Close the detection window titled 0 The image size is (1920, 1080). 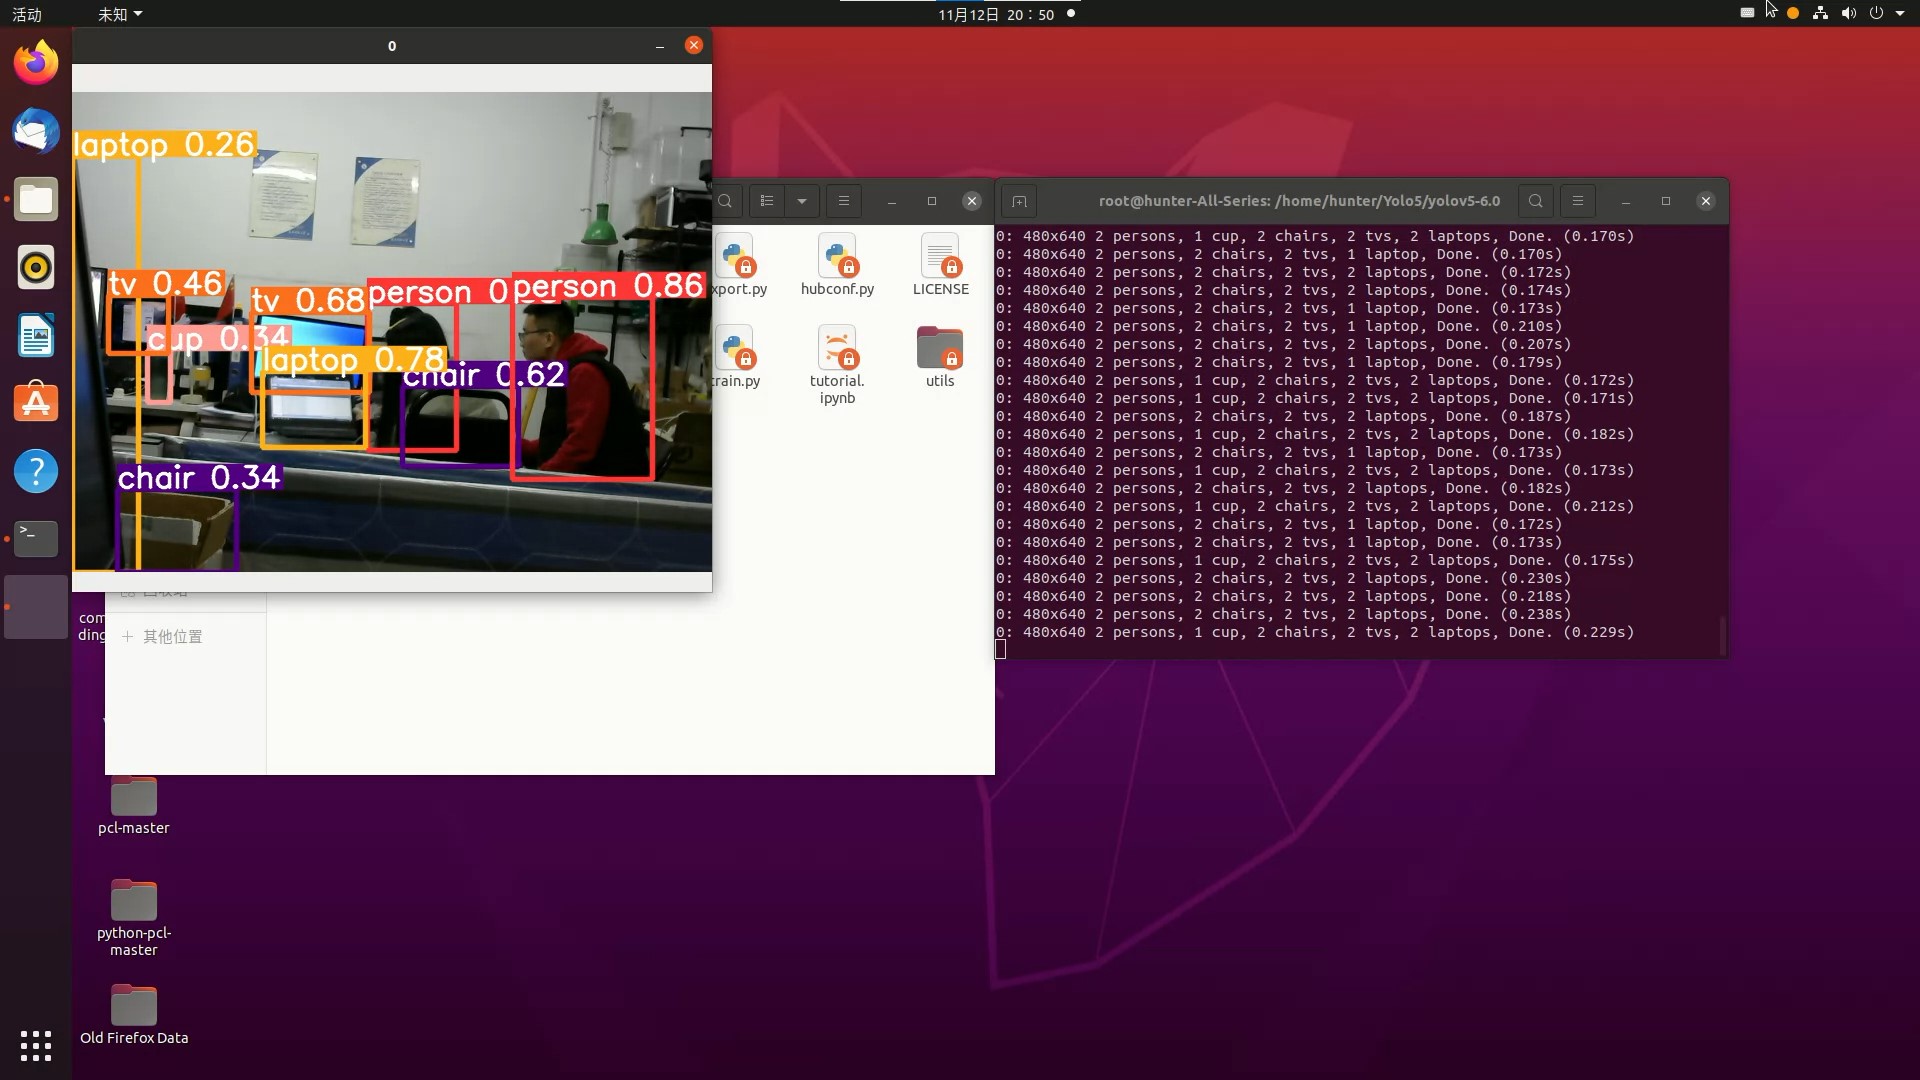tap(694, 45)
